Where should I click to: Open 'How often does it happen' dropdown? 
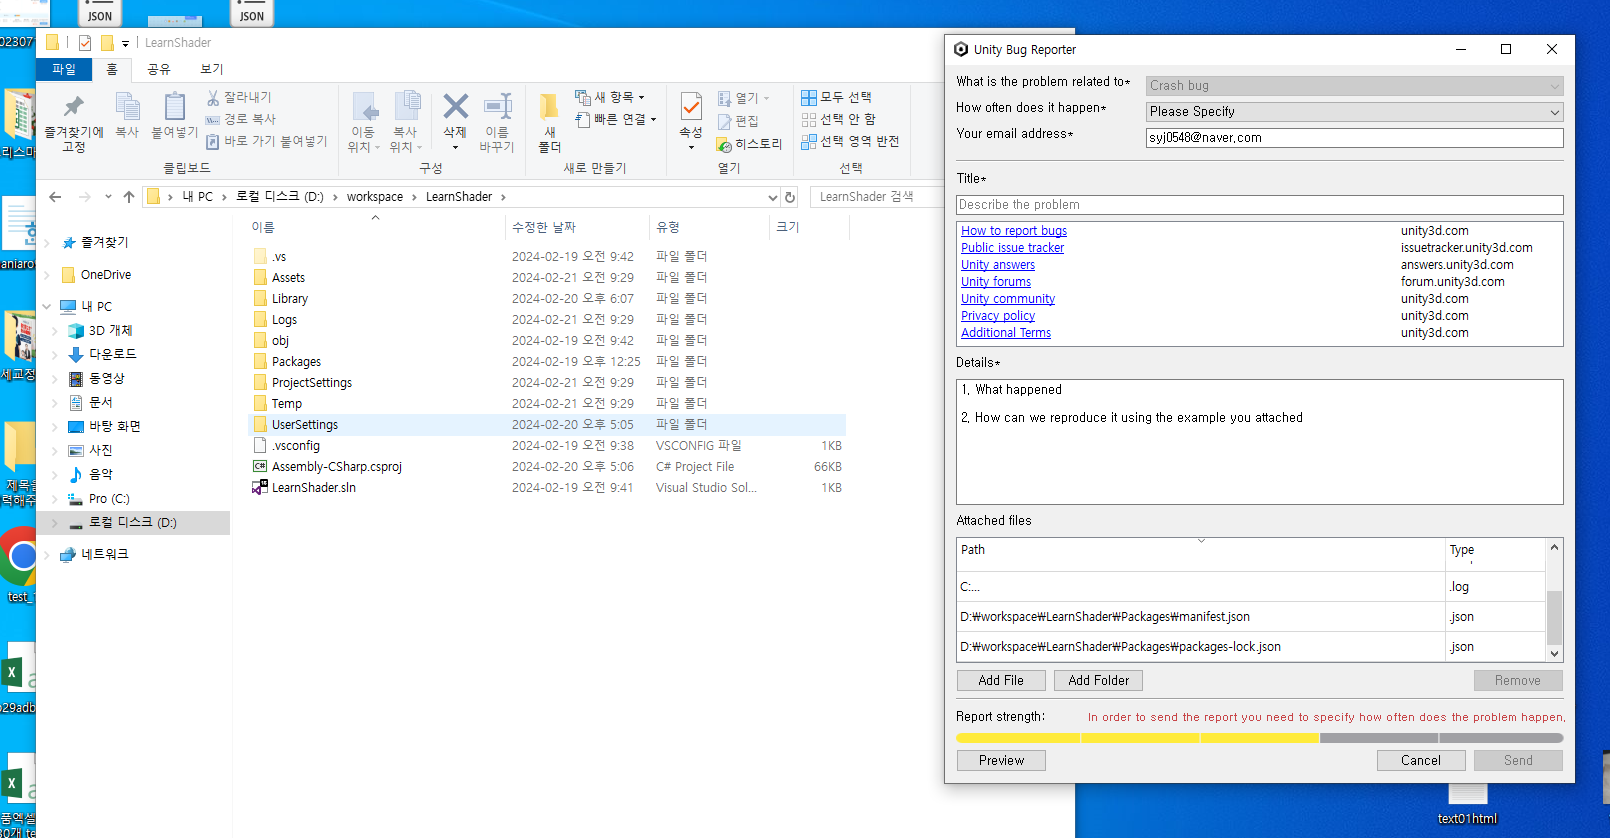coord(1354,112)
